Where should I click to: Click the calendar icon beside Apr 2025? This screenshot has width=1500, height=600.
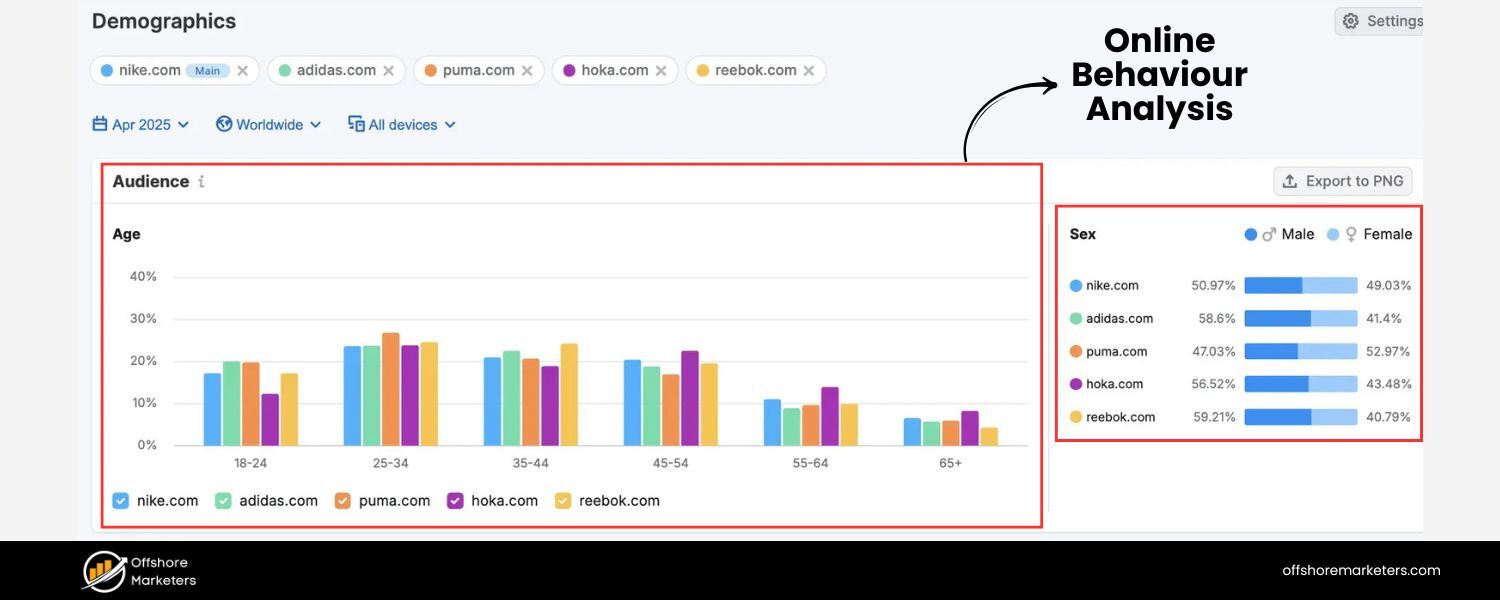pyautogui.click(x=100, y=124)
